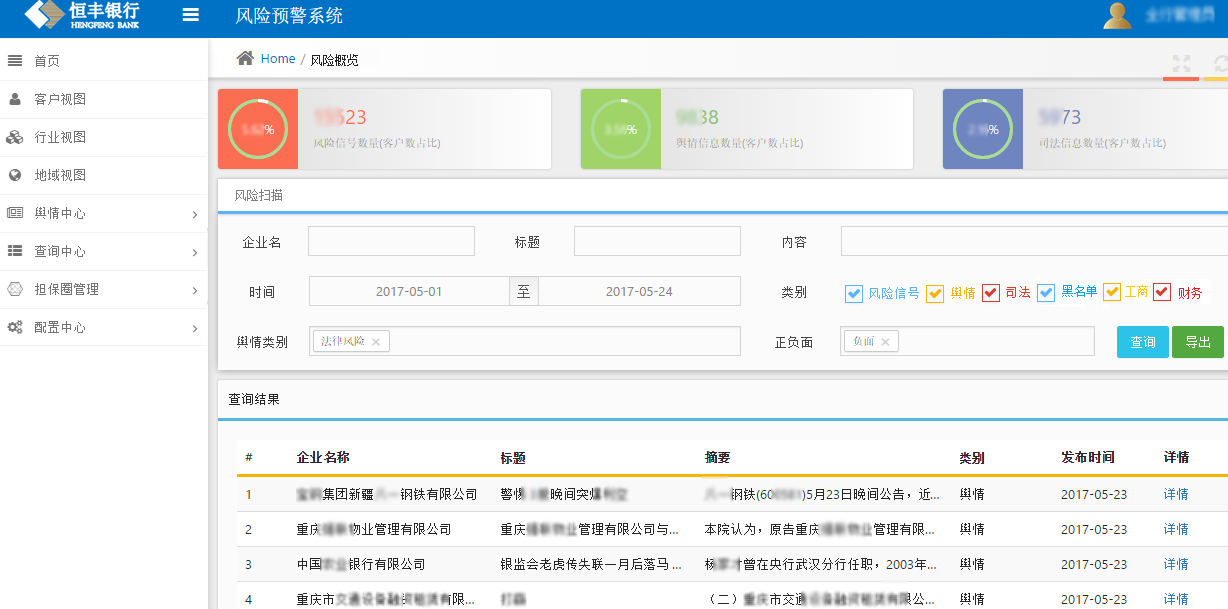Click the 恒丰银行 logo
1228x609 pixels.
(x=82, y=15)
